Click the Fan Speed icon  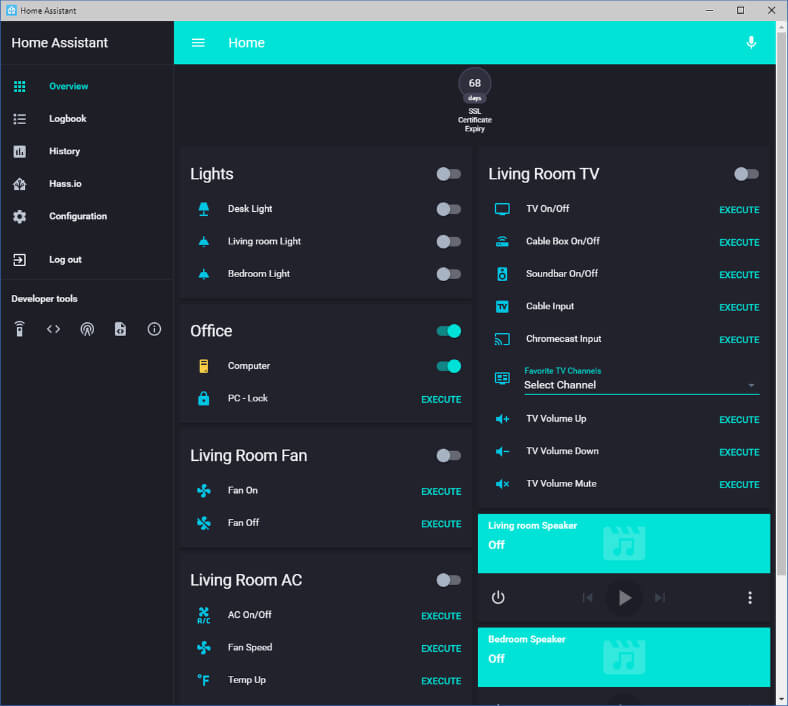204,648
